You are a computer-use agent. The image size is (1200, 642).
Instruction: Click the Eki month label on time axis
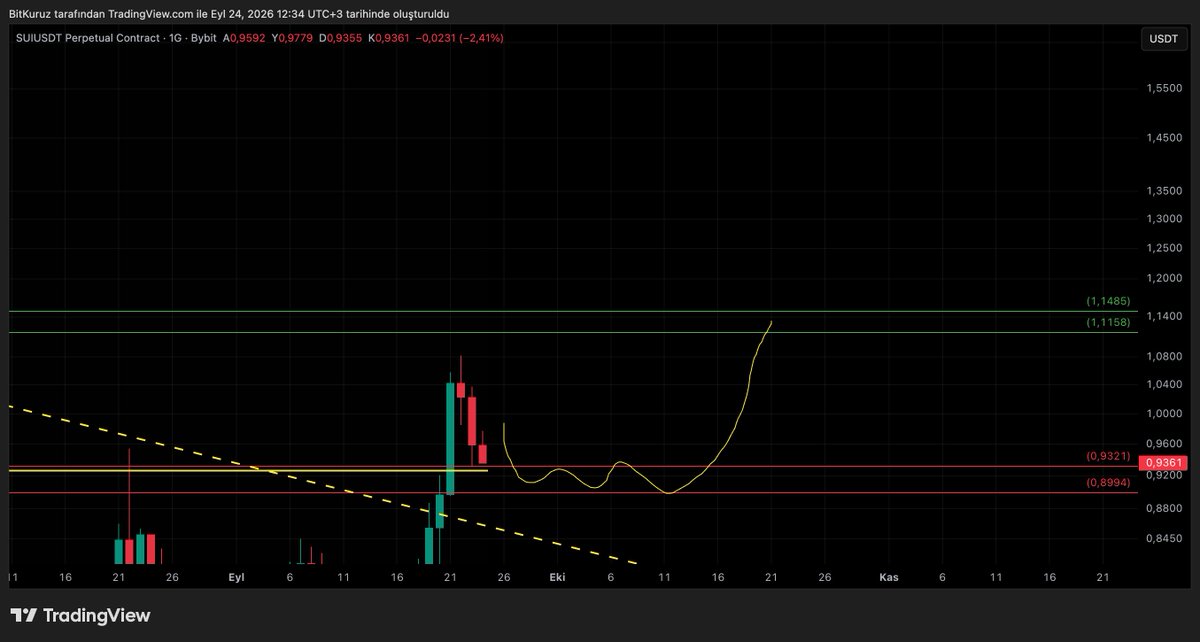click(557, 578)
